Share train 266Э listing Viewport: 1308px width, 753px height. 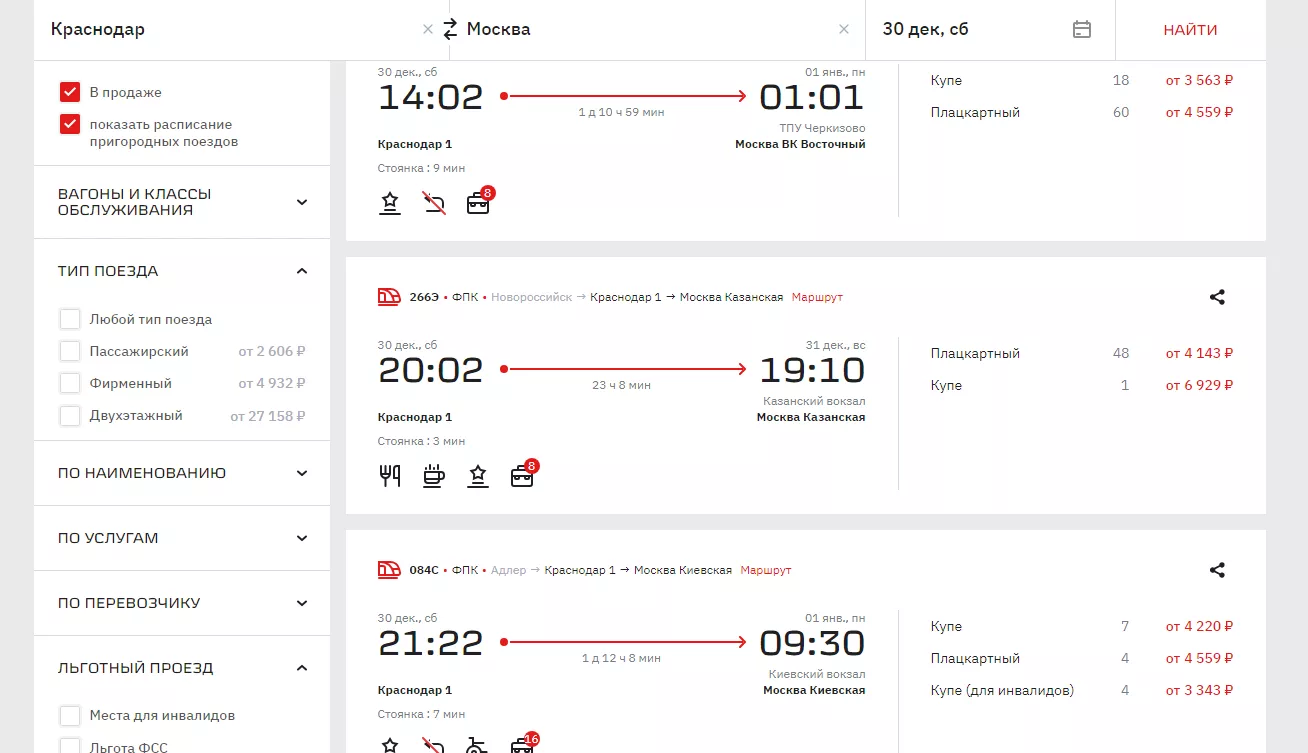click(x=1217, y=297)
